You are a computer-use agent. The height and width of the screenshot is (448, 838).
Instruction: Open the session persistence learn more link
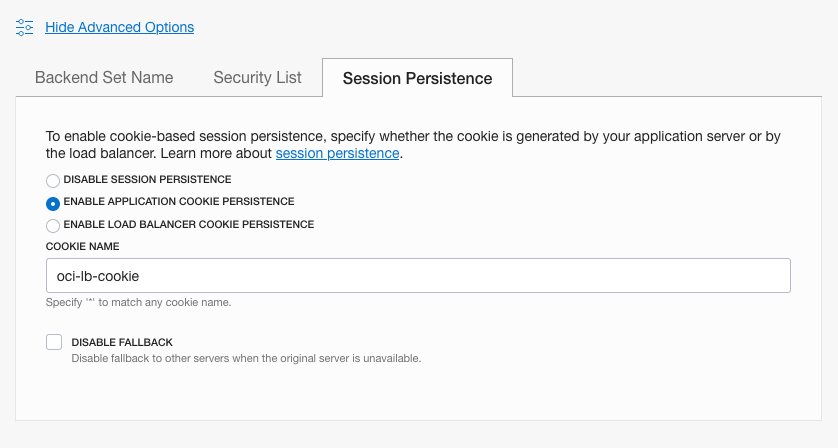tap(337, 153)
